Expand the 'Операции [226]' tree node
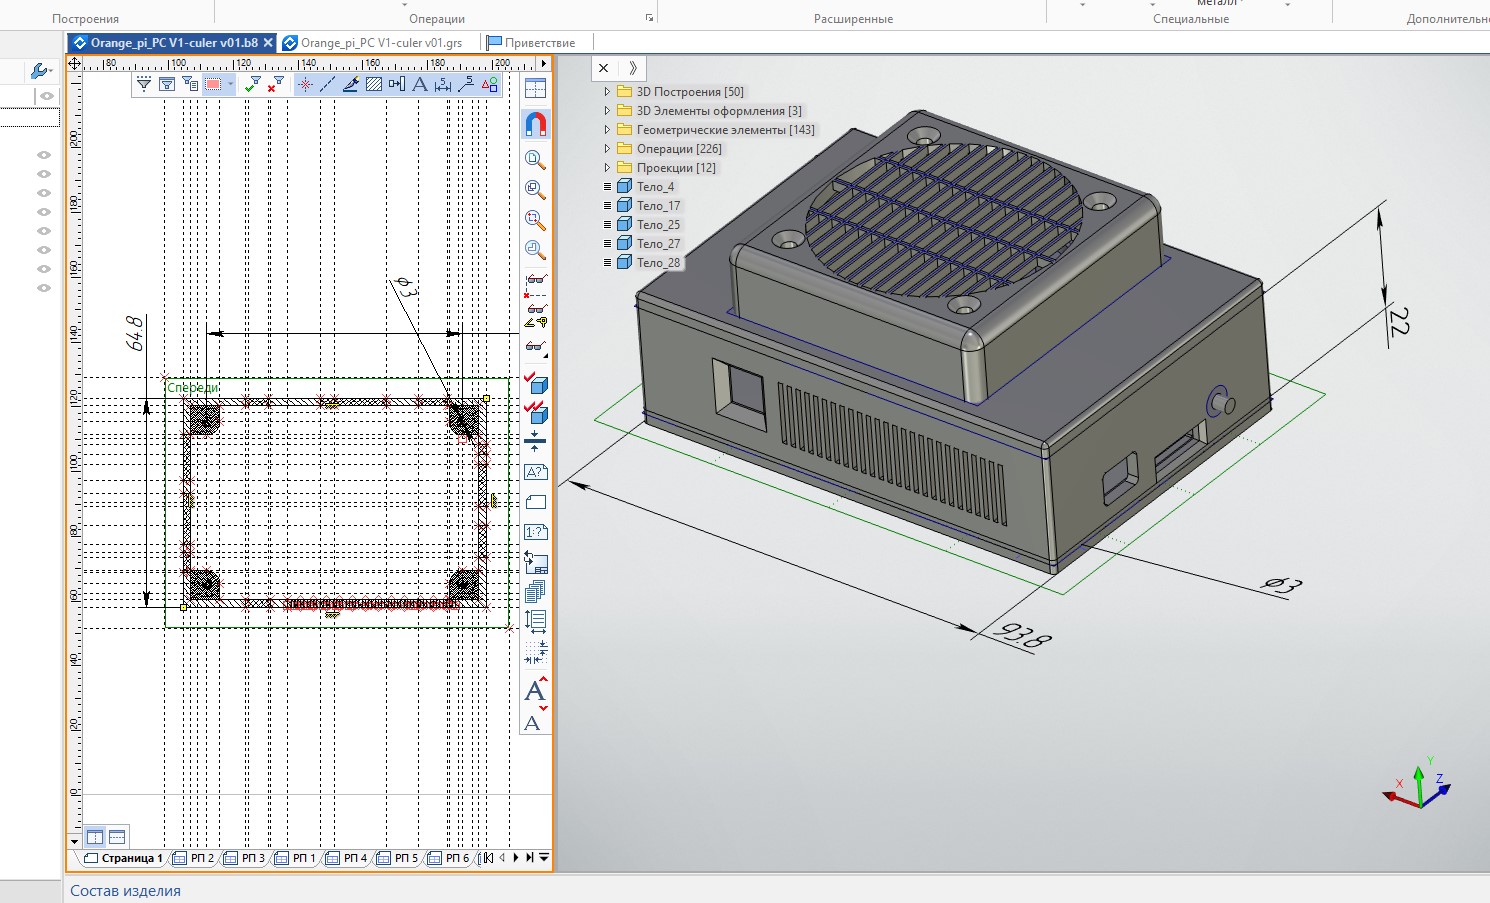 [607, 149]
